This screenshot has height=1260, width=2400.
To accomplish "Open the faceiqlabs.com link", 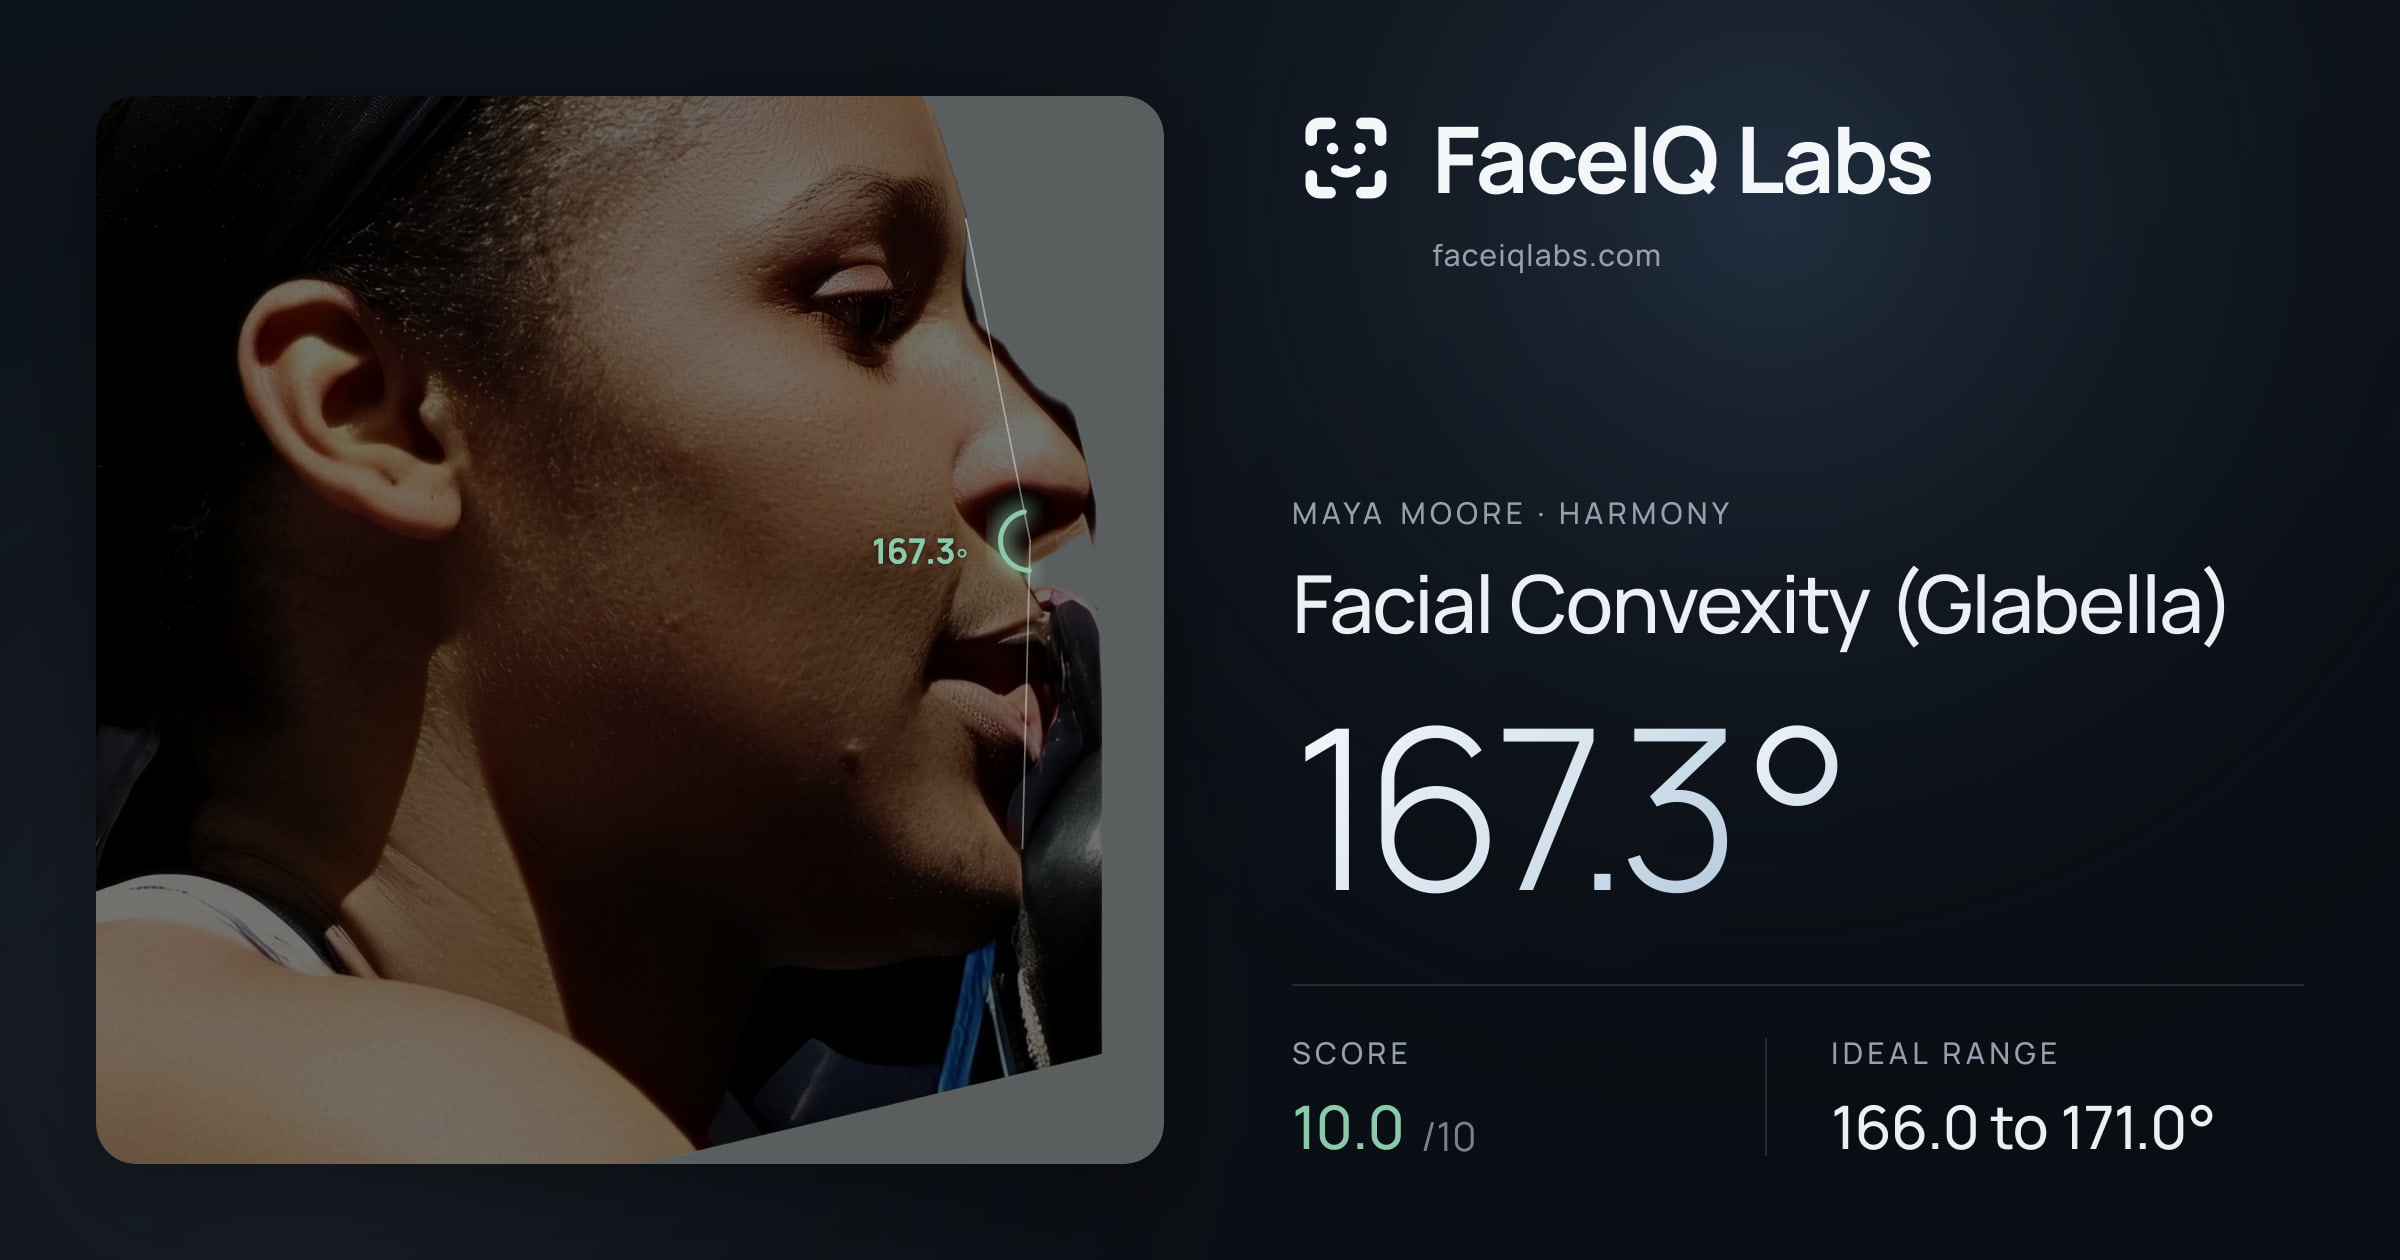I will [1546, 256].
